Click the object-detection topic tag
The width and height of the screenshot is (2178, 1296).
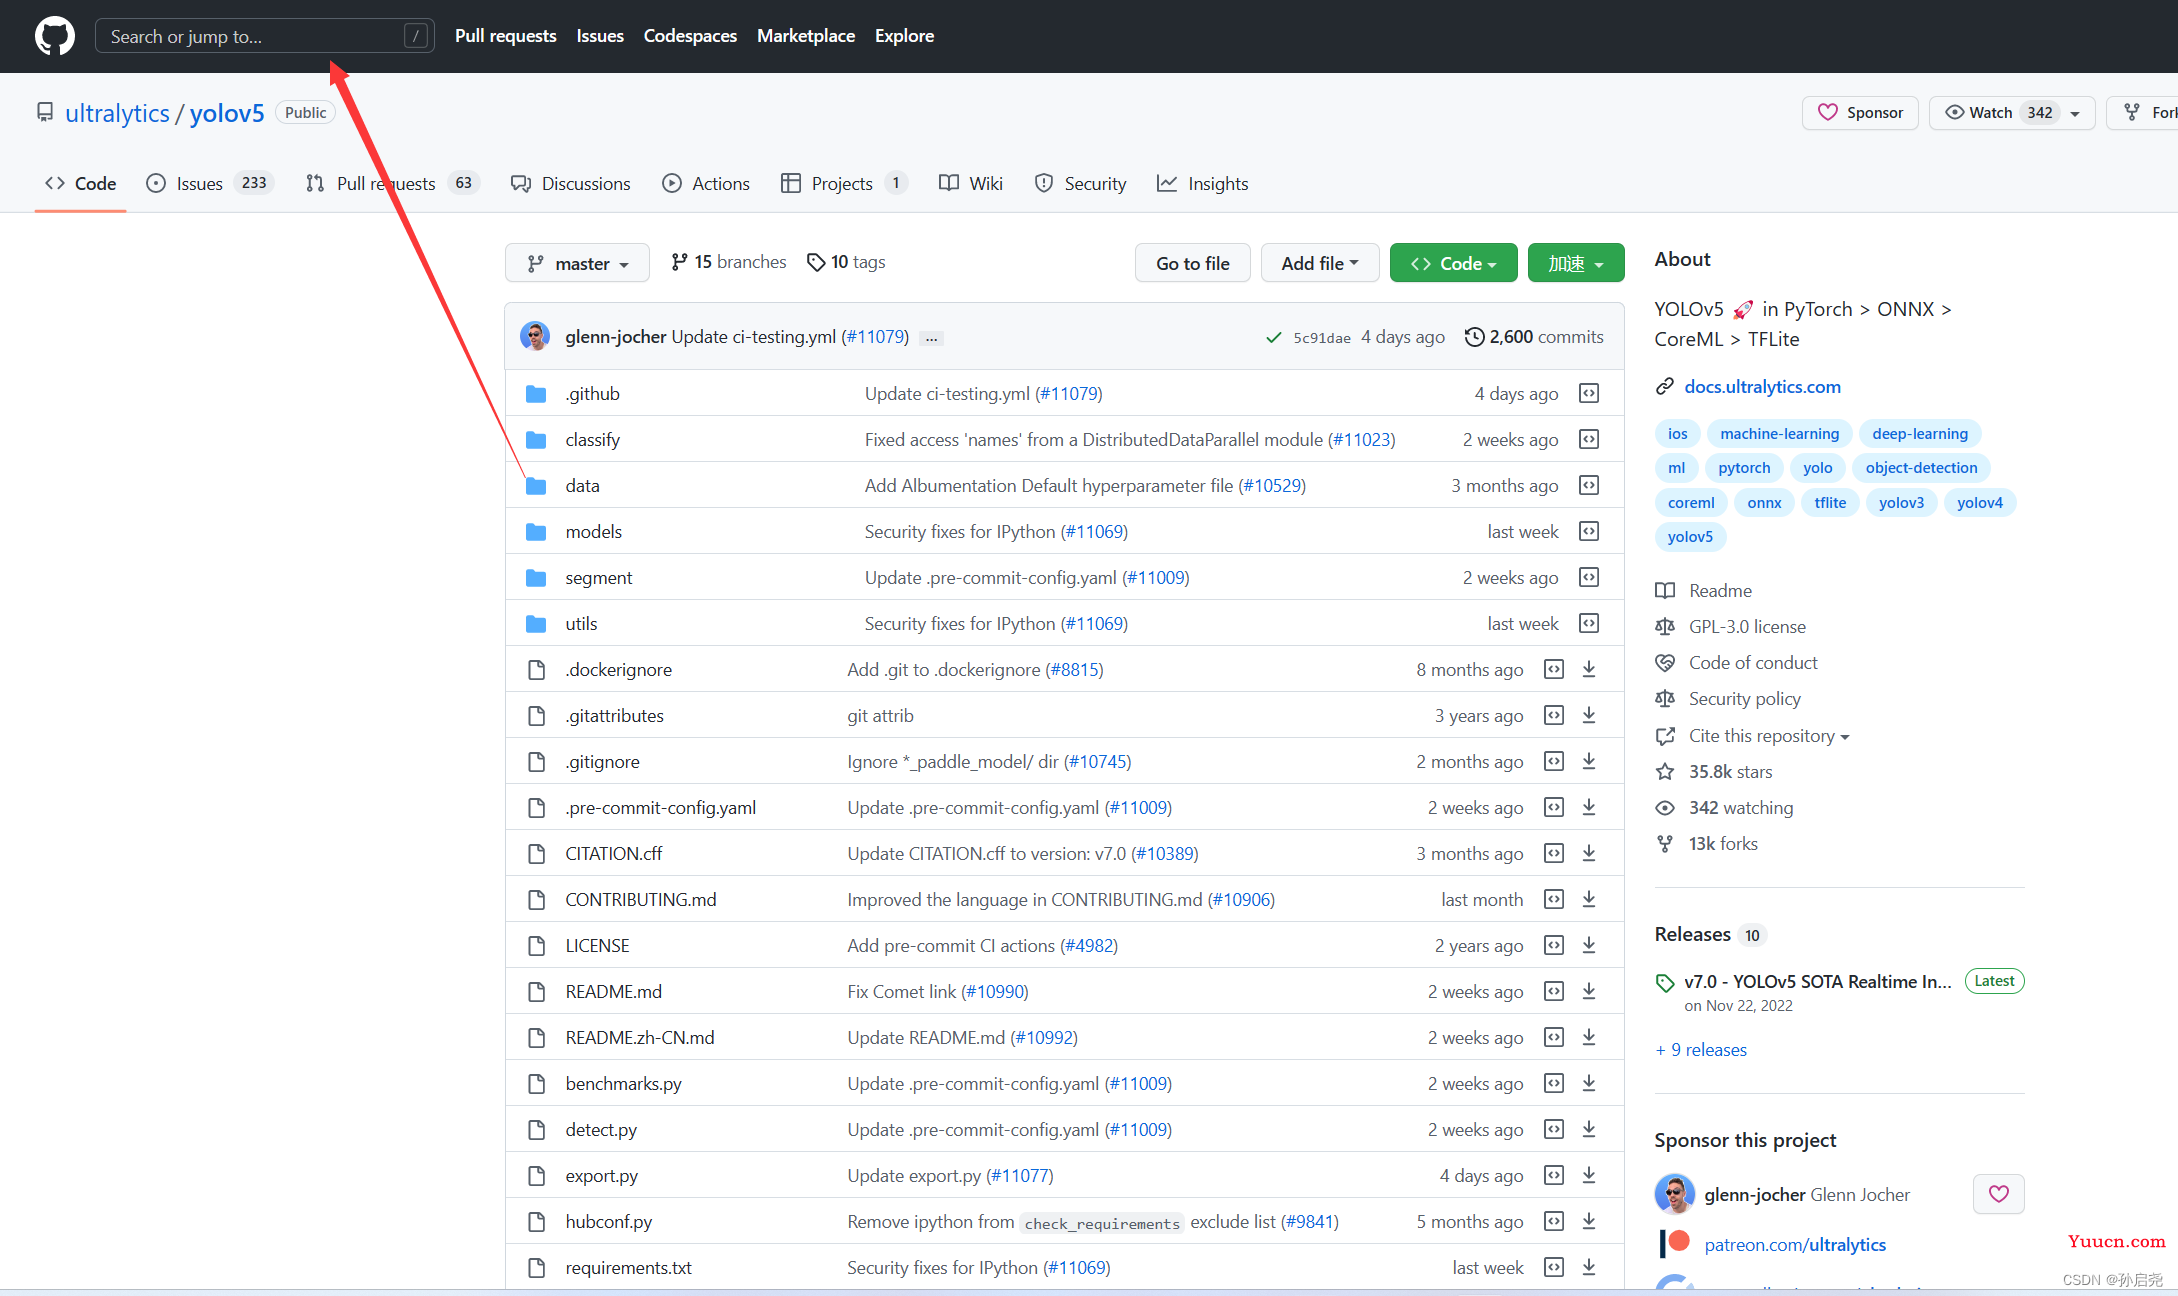(1921, 468)
